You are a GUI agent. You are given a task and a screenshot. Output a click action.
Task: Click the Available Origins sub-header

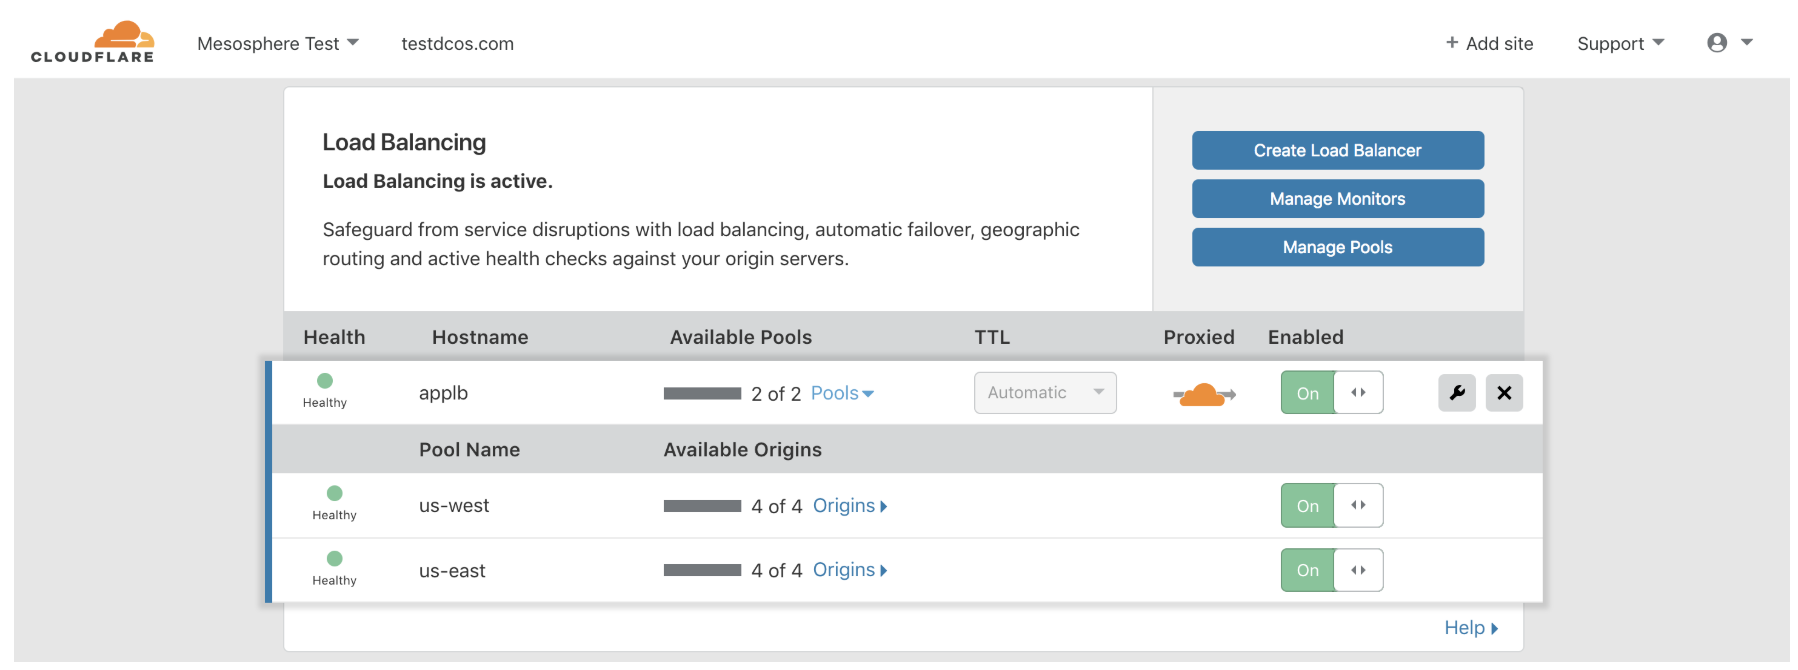click(743, 450)
